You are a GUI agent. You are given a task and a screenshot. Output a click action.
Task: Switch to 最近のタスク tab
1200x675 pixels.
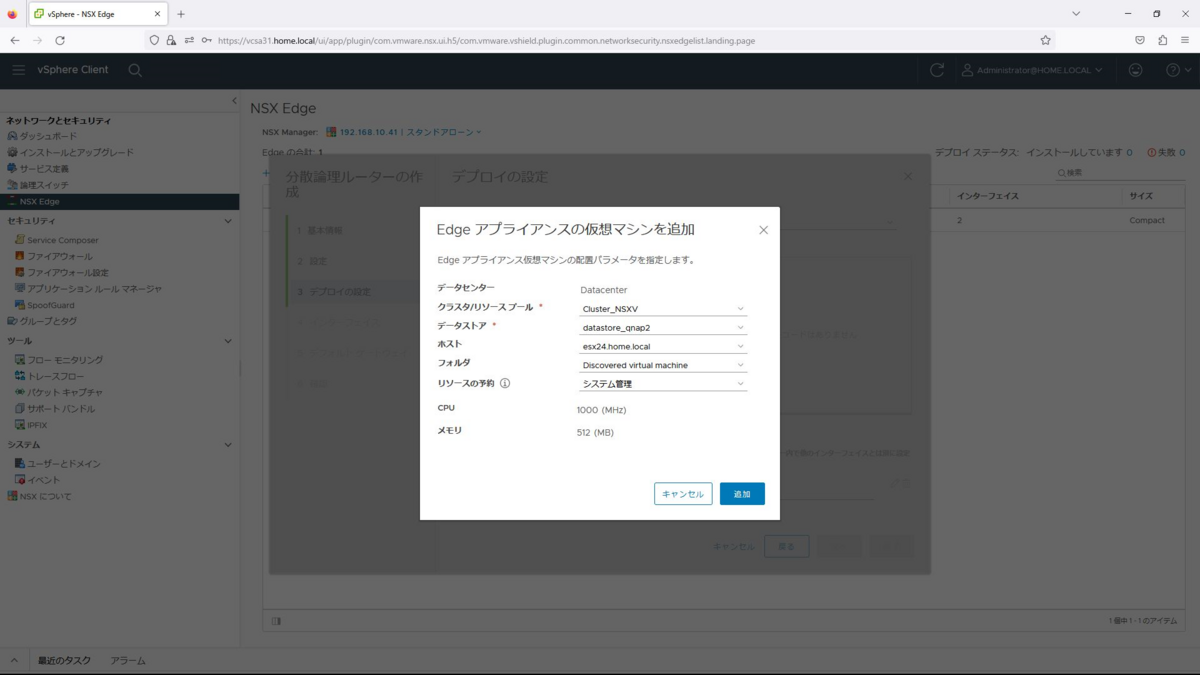pos(64,661)
